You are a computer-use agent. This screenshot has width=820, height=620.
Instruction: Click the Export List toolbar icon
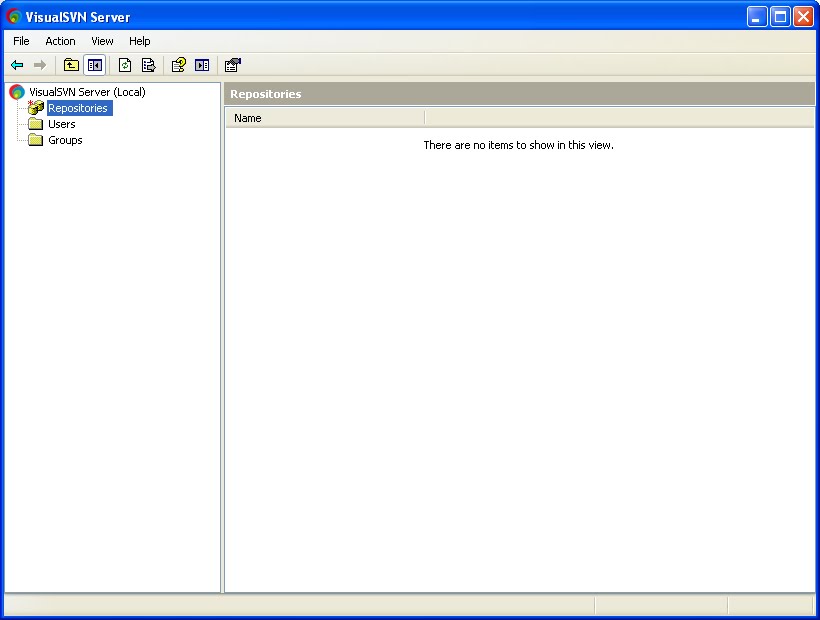point(149,65)
